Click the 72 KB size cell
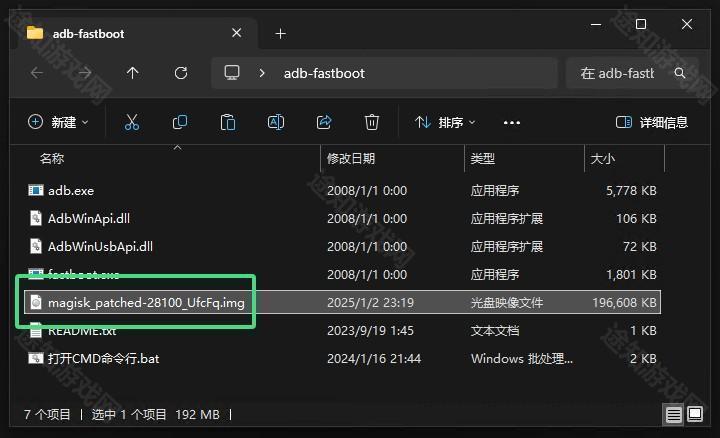 click(640, 247)
